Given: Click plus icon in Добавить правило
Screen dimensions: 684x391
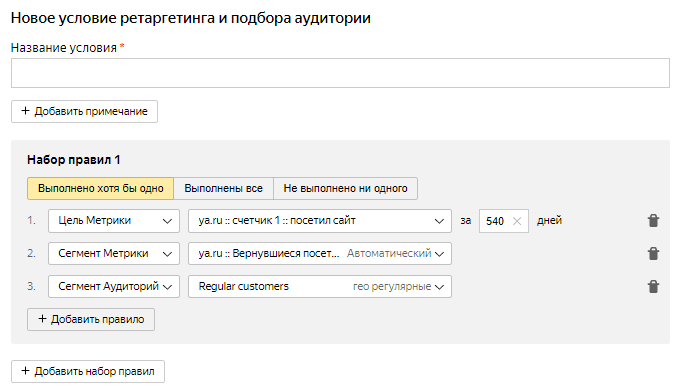Looking at the screenshot, I should (42, 319).
